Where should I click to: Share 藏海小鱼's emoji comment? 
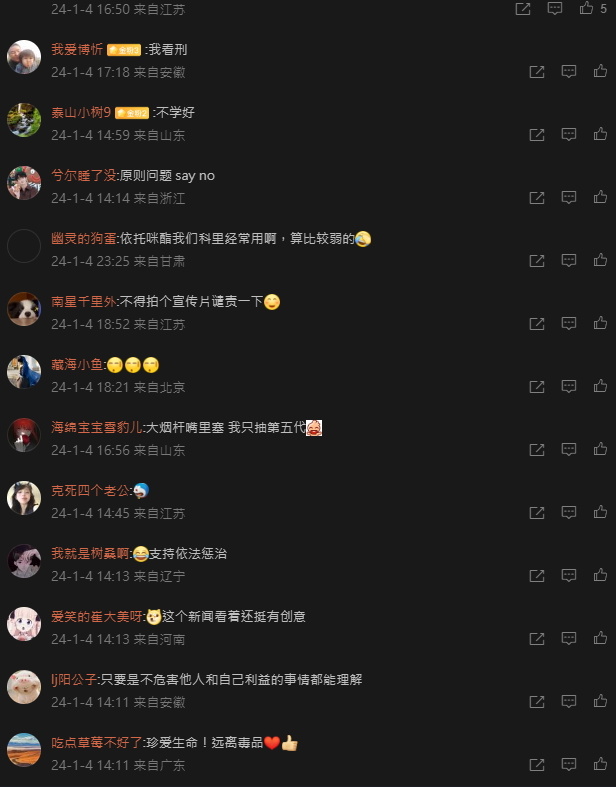pos(537,387)
